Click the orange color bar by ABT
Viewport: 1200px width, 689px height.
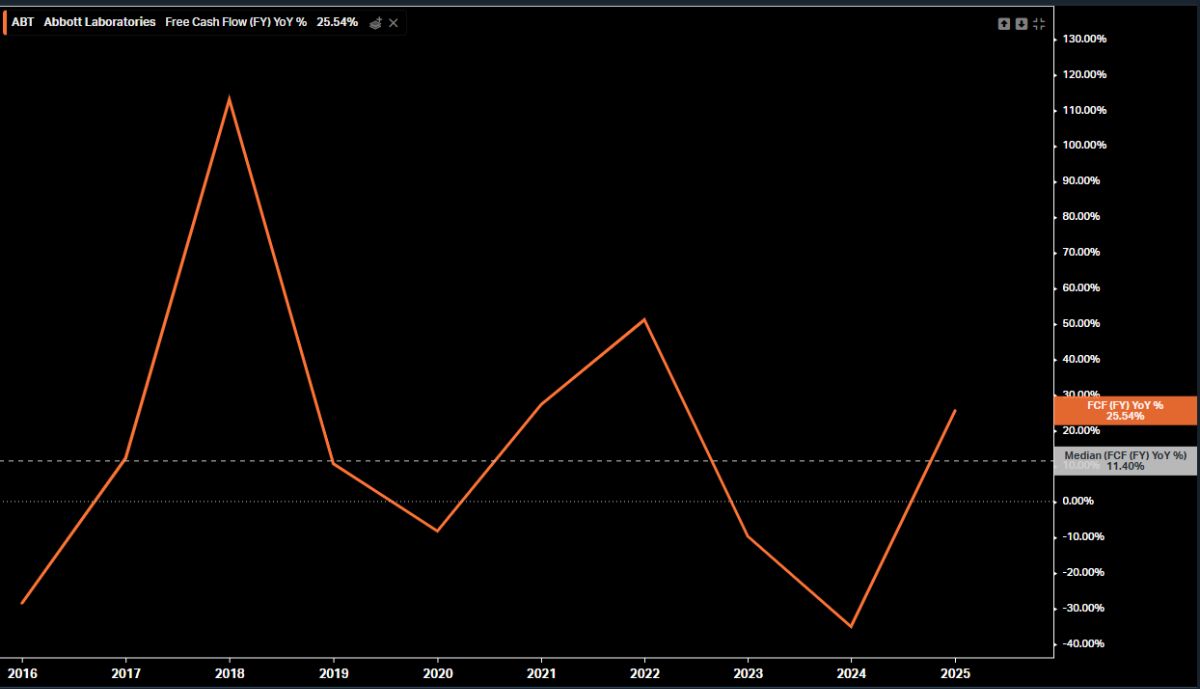(5, 22)
